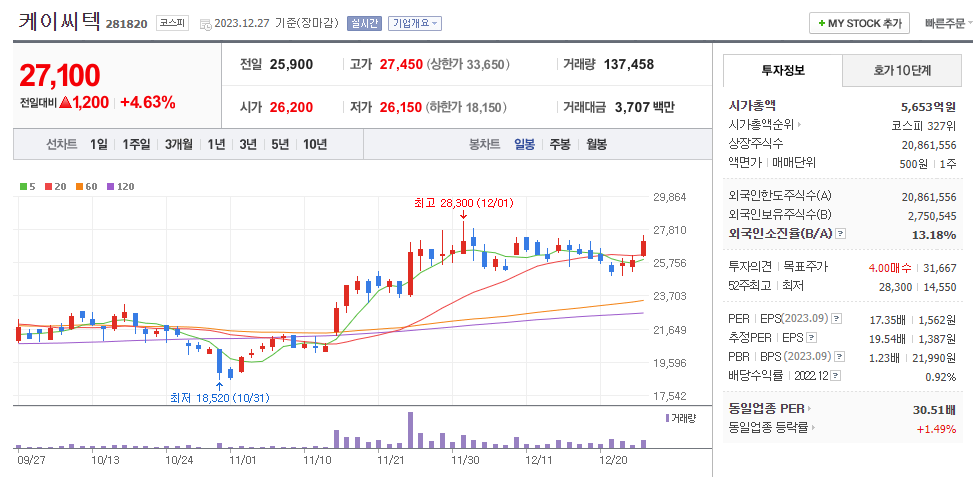The height and width of the screenshot is (477, 978).
Task: Click the 배당수익률 value 0.92%
Action: [x=940, y=377]
